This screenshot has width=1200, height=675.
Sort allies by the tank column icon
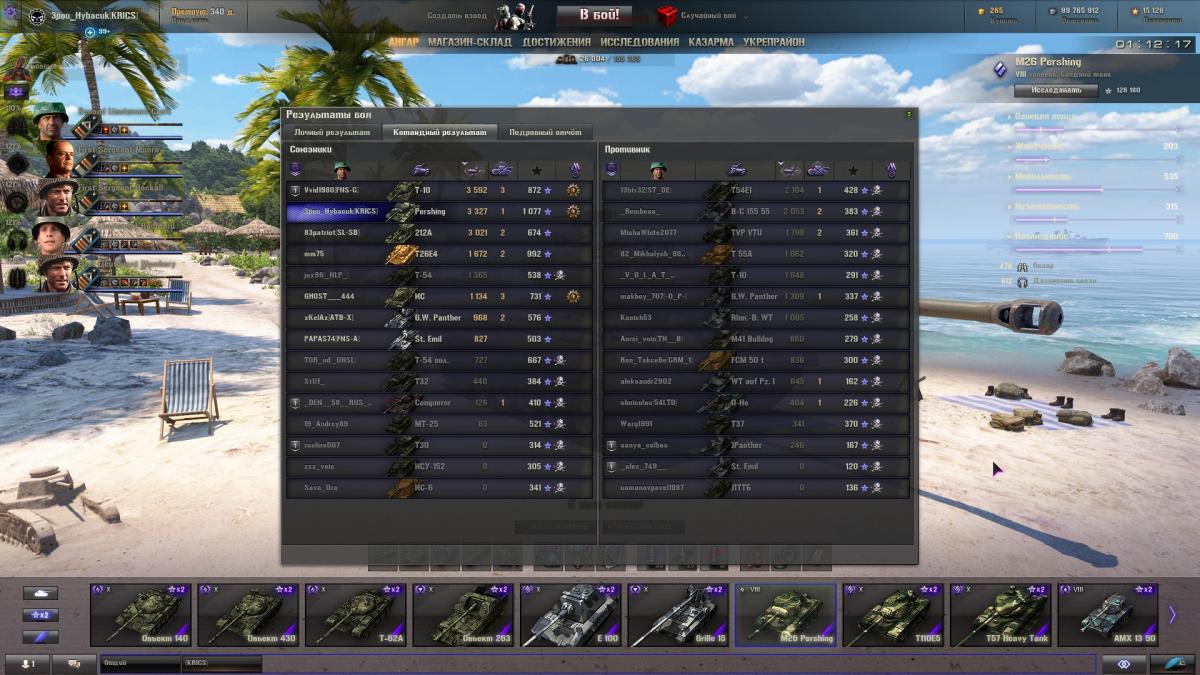pyautogui.click(x=422, y=170)
